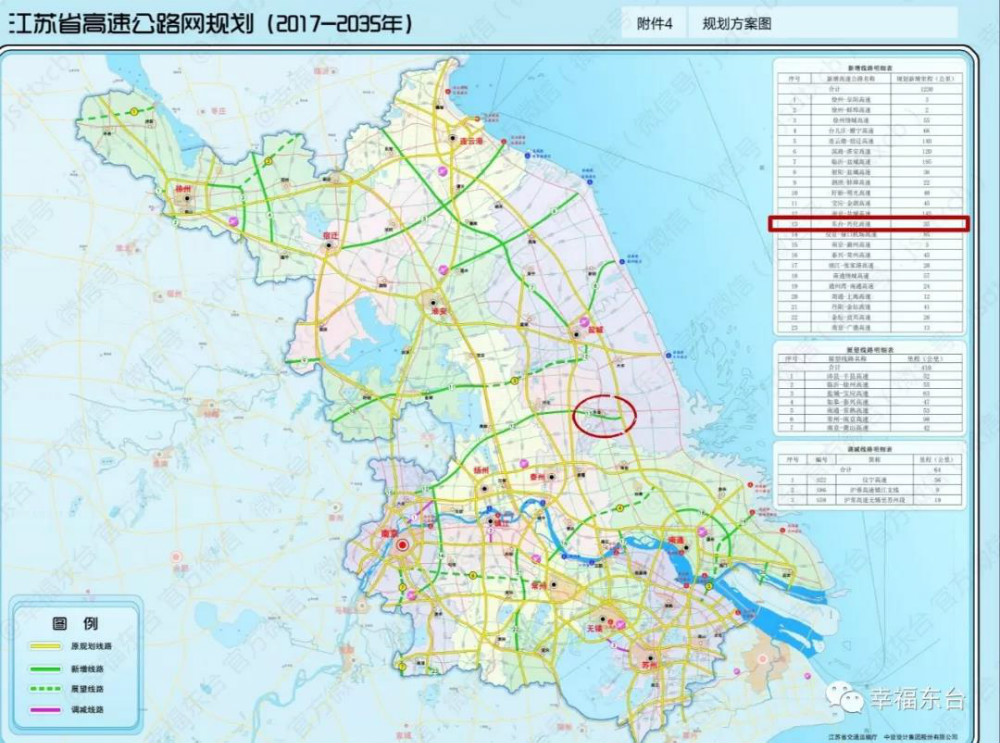Viewport: 1000px width, 743px height.
Task: Click the 常州 city label
Action: pyautogui.click(x=539, y=585)
